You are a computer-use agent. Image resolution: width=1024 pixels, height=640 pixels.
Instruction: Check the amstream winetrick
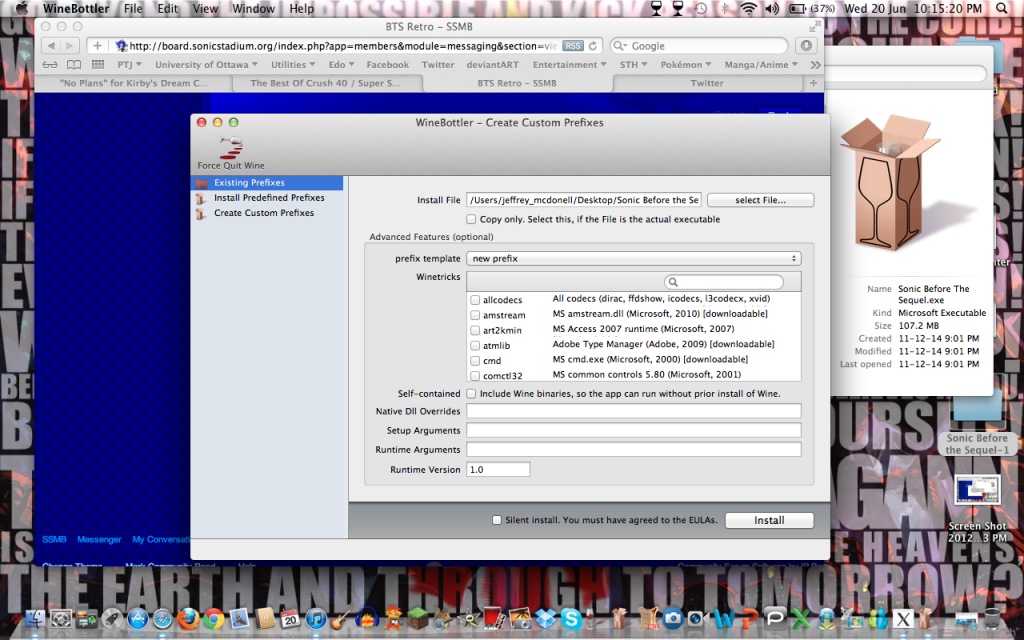(475, 315)
